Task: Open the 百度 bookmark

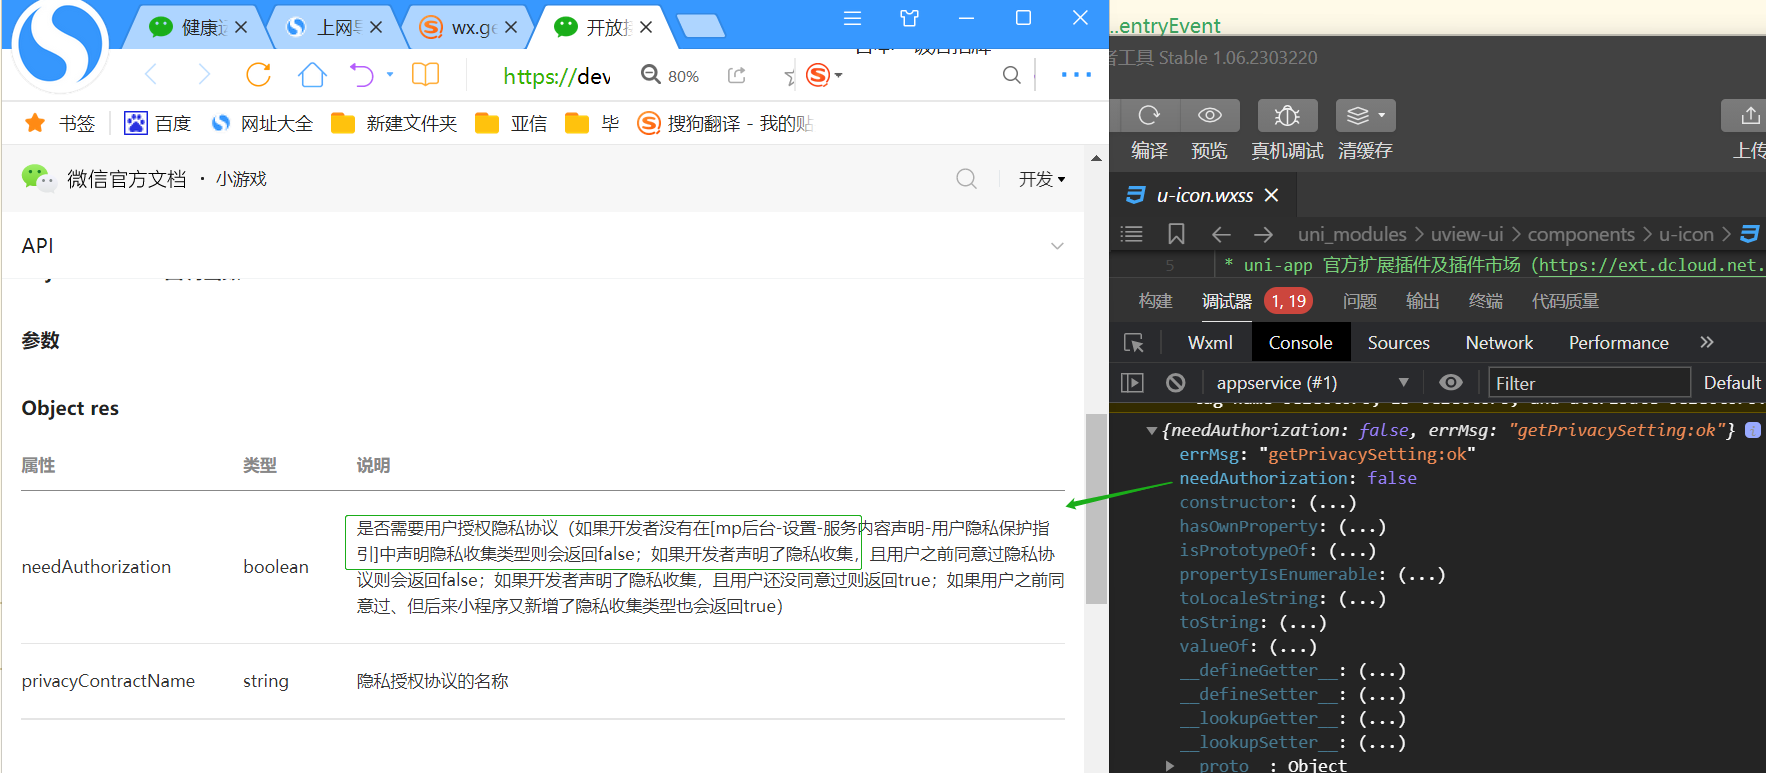Action: tap(157, 123)
